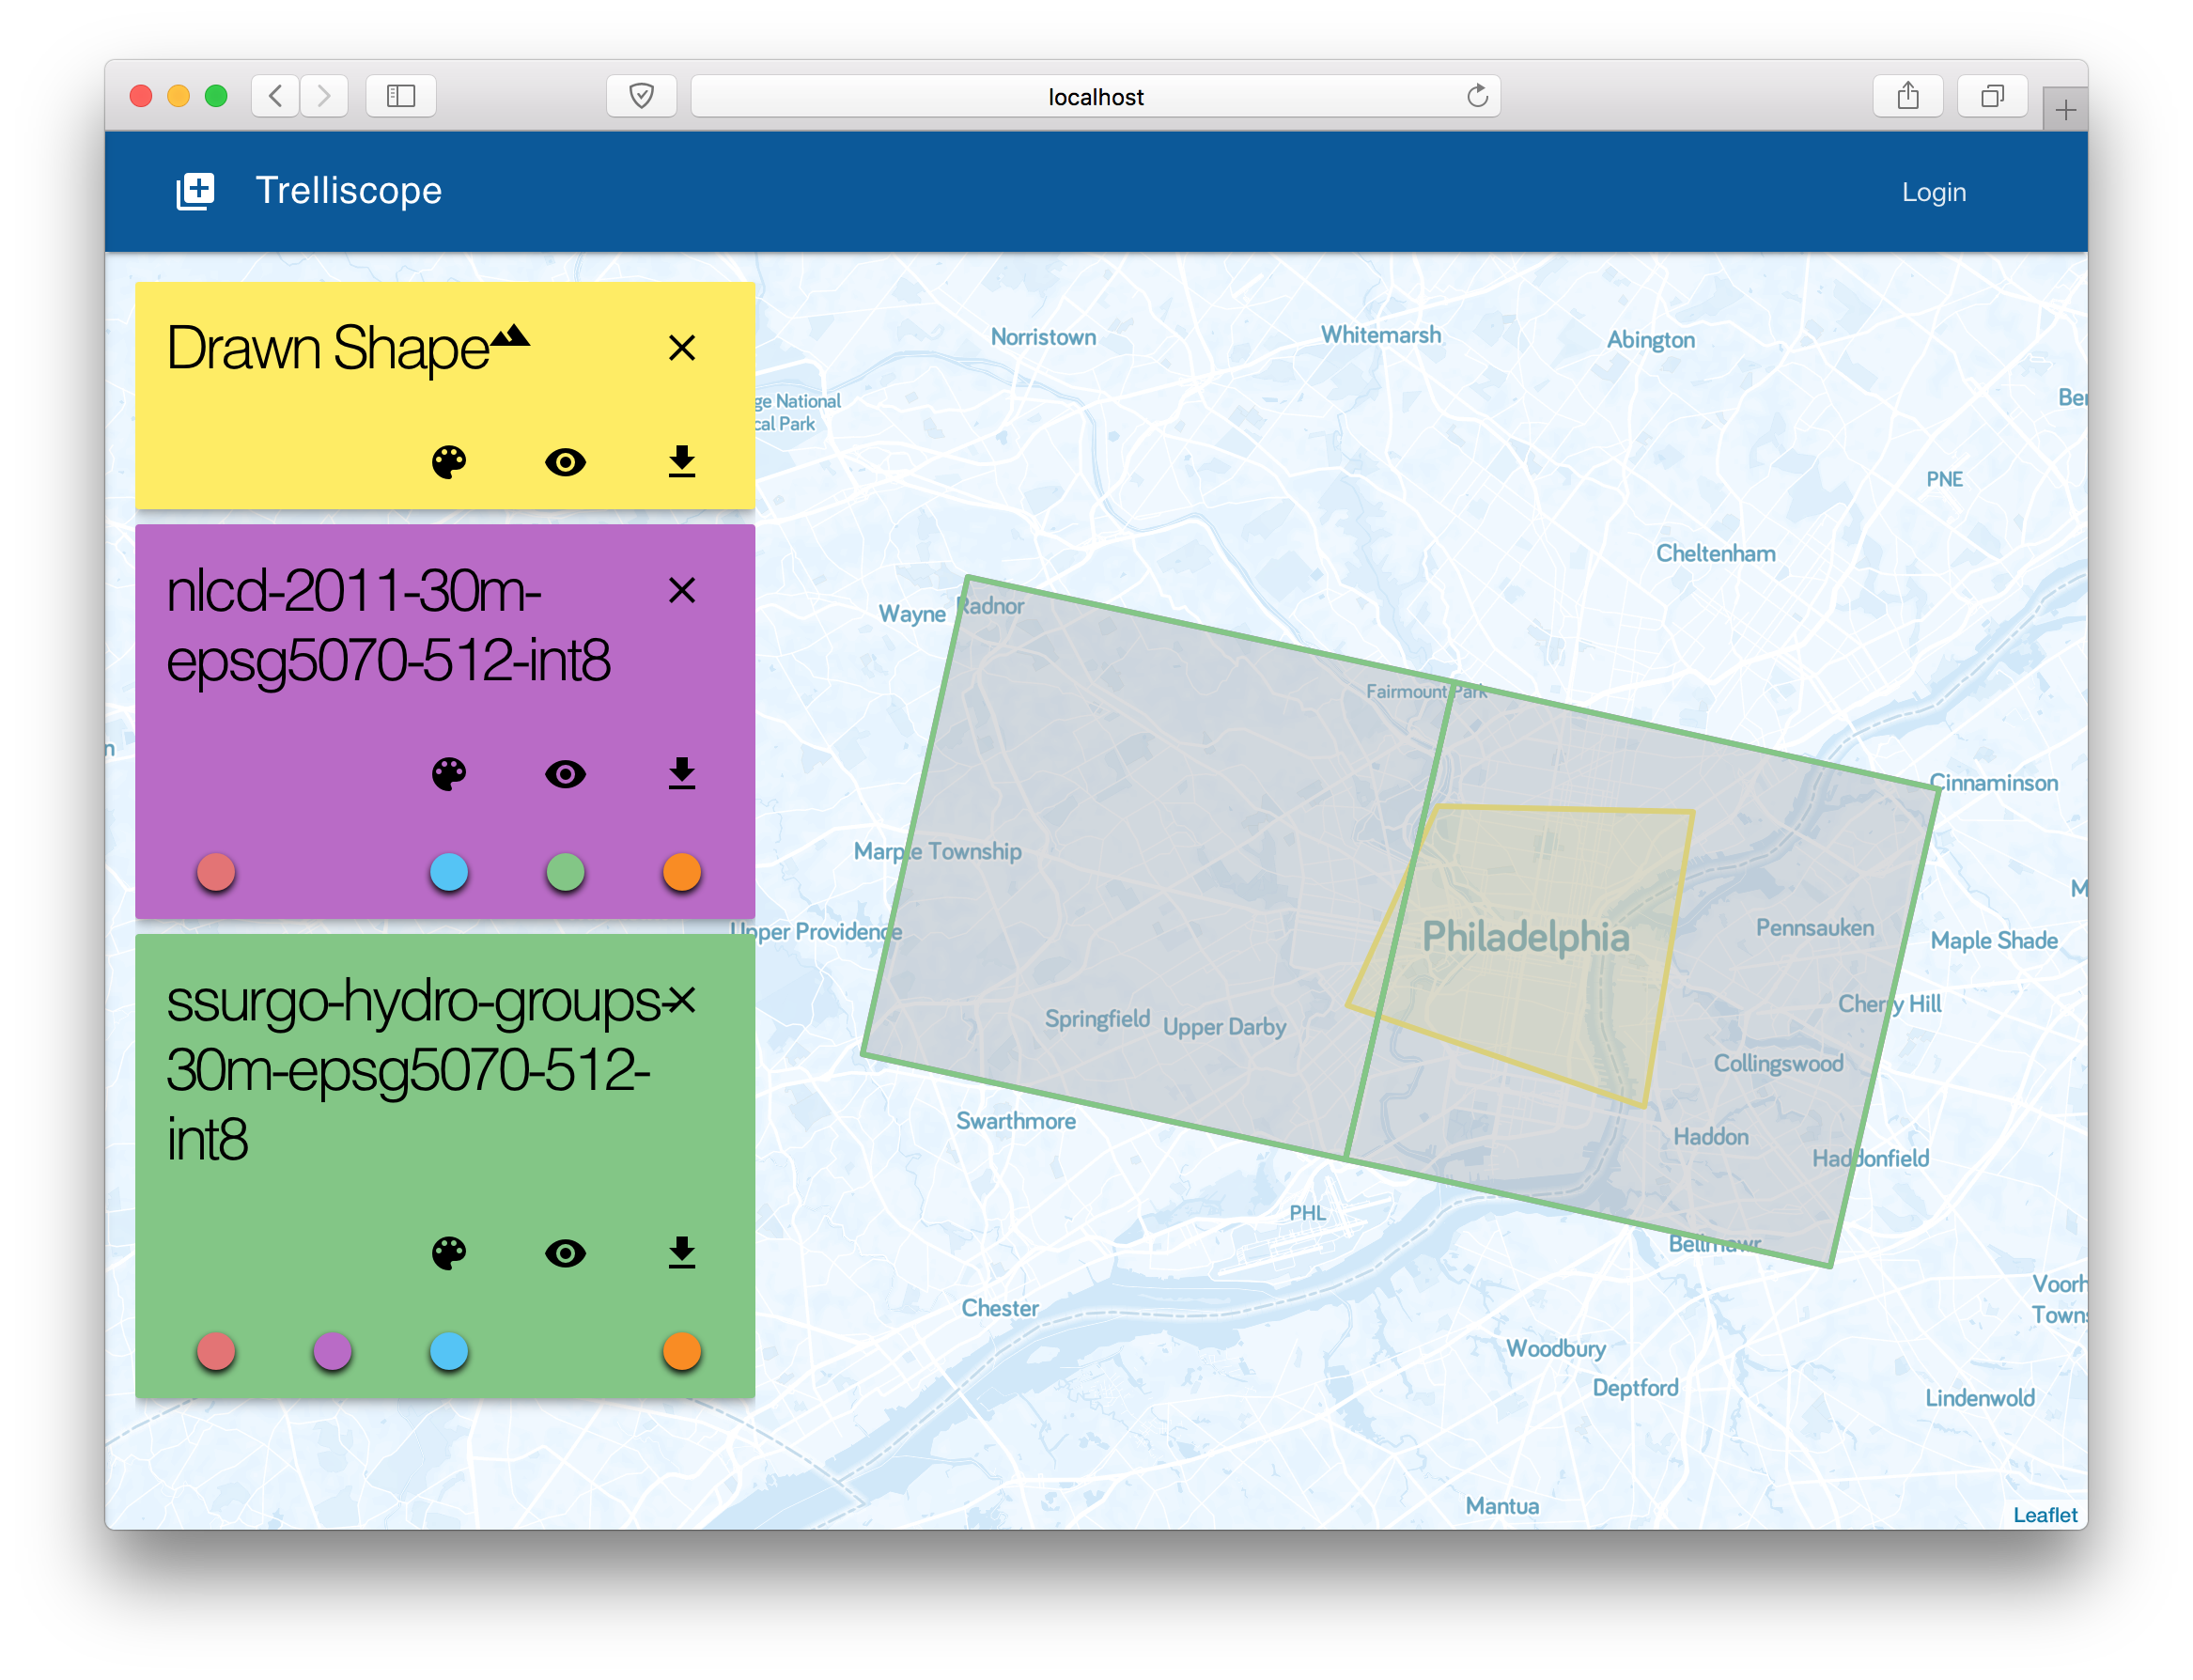Click the Trelliscope add-library logo icon
The width and height of the screenshot is (2193, 1680).
(196, 191)
